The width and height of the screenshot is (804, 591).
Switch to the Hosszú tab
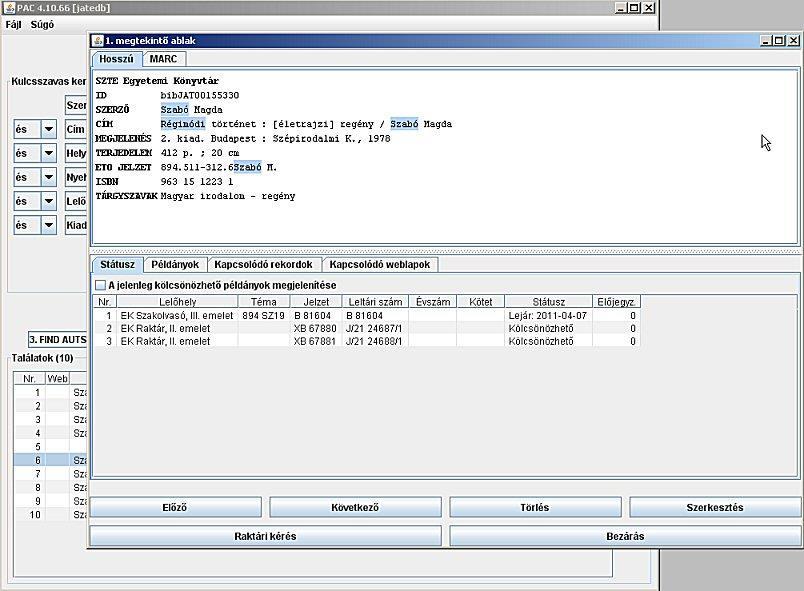(116, 59)
